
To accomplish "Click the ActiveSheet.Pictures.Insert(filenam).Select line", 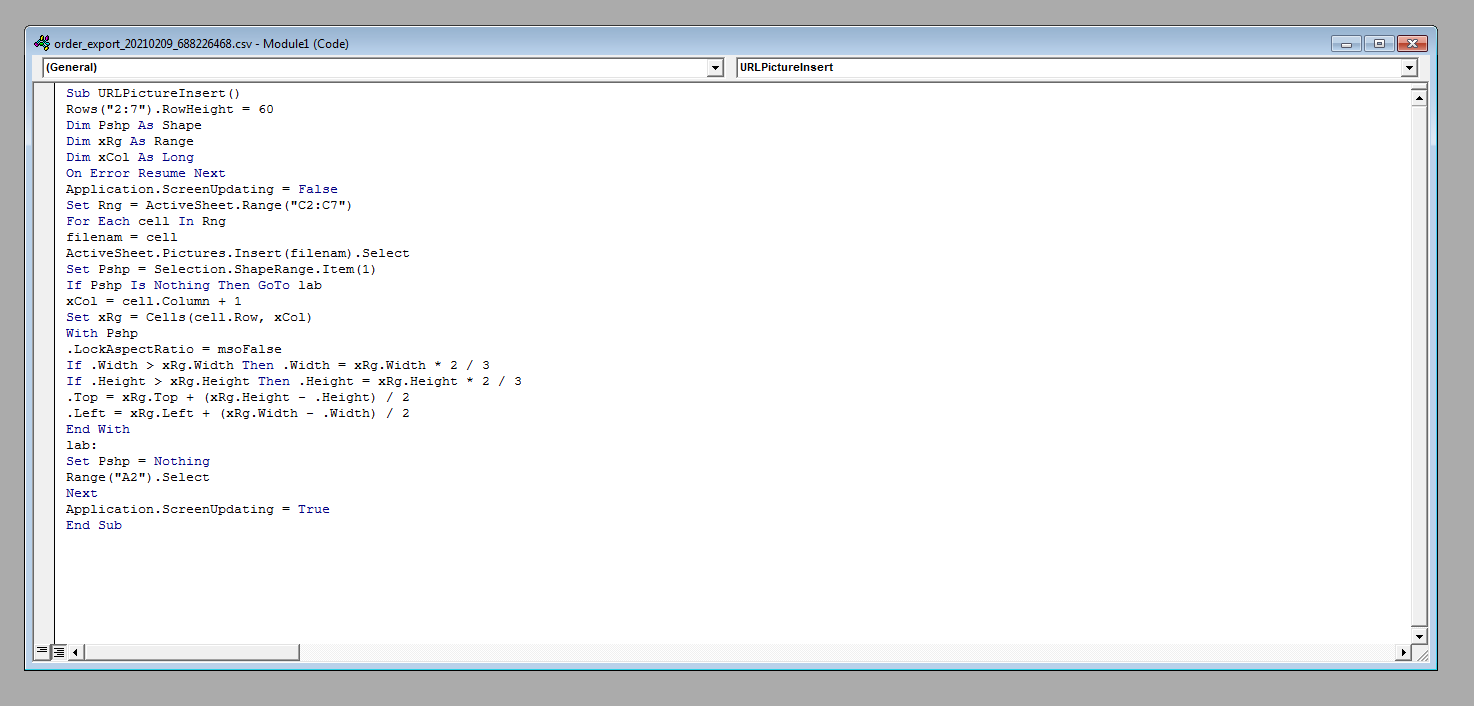I will click(238, 253).
